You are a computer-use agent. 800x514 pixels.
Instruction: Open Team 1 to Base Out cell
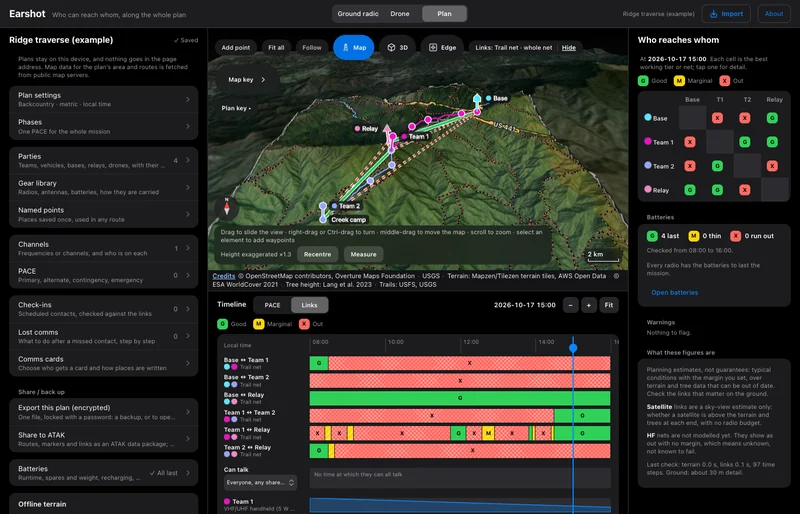pos(690,142)
